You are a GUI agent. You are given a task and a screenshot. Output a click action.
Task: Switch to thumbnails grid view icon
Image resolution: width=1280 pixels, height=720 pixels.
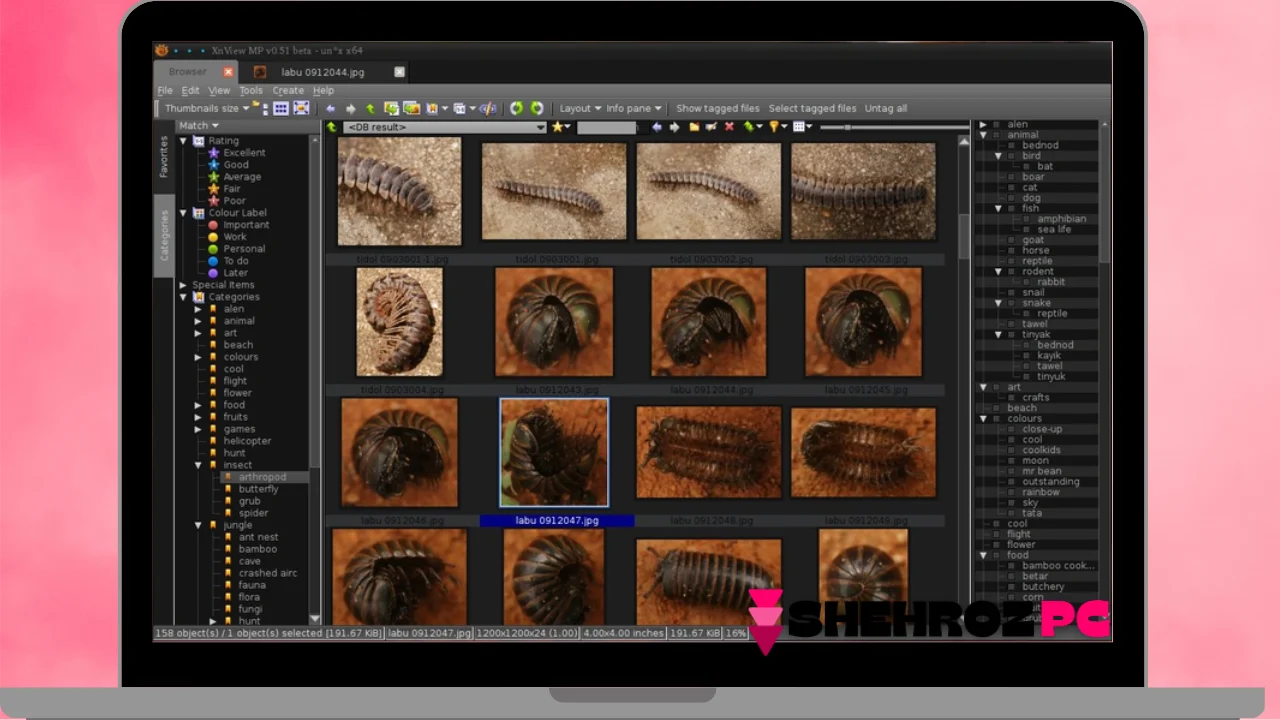(x=281, y=108)
